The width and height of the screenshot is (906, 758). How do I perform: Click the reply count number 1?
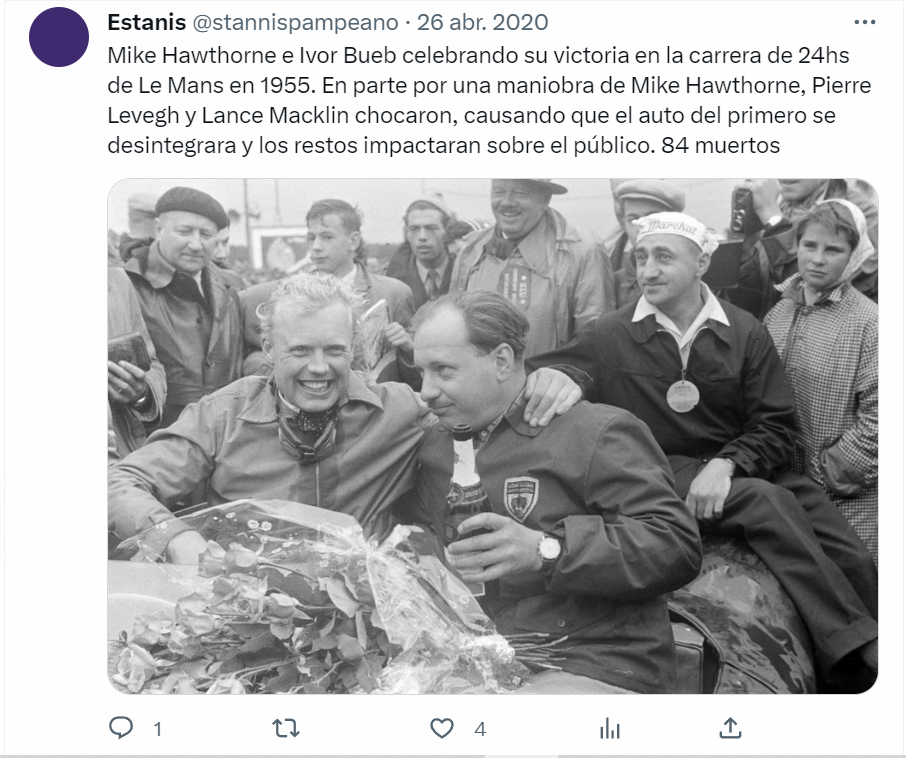tap(157, 730)
